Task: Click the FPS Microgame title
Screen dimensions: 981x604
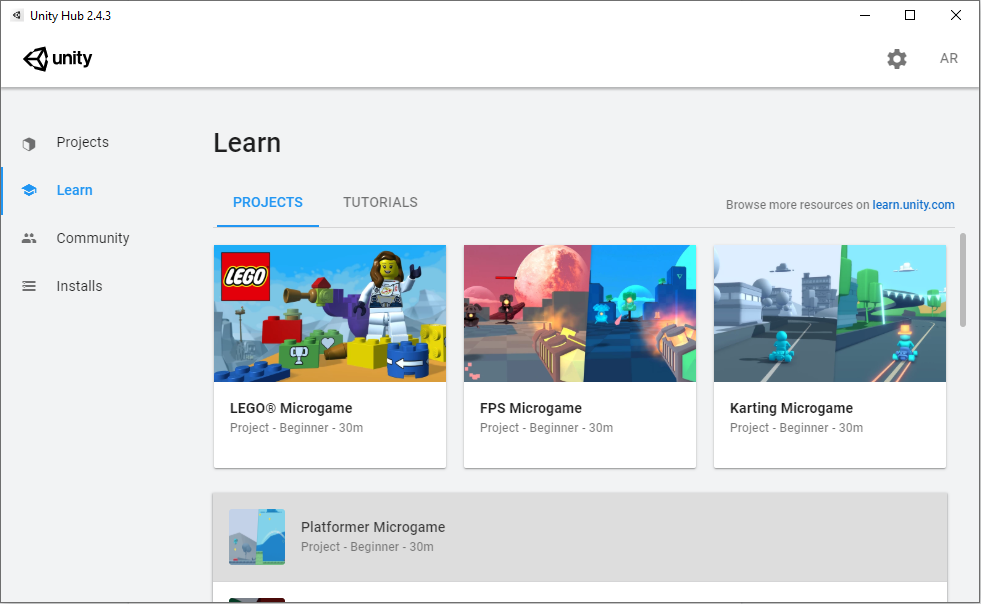Action: coord(531,408)
